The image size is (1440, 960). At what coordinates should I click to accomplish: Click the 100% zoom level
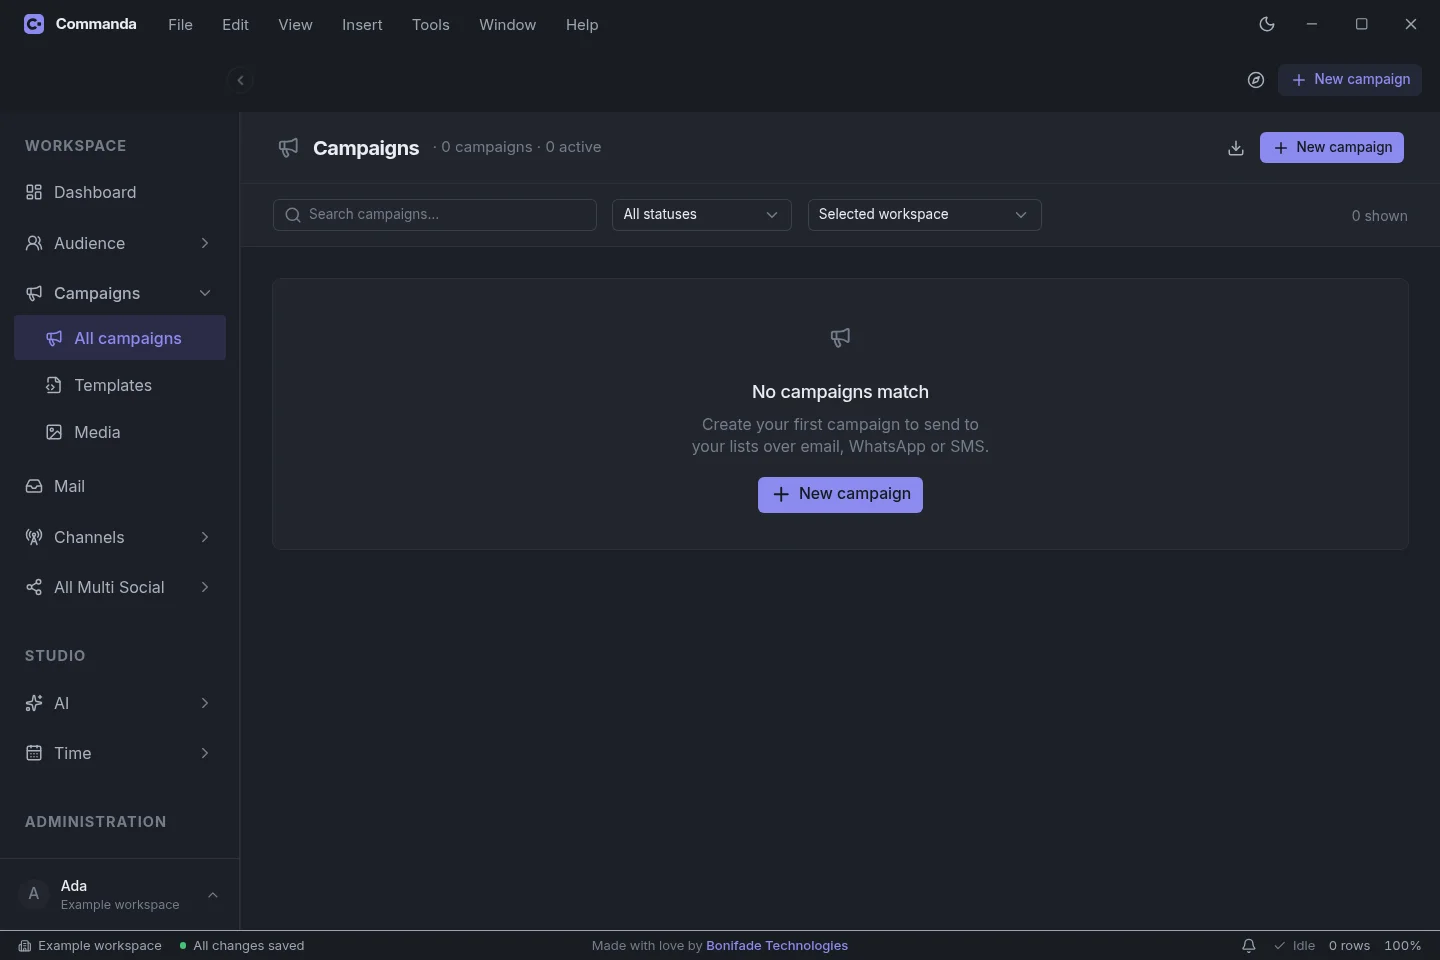[x=1403, y=946]
